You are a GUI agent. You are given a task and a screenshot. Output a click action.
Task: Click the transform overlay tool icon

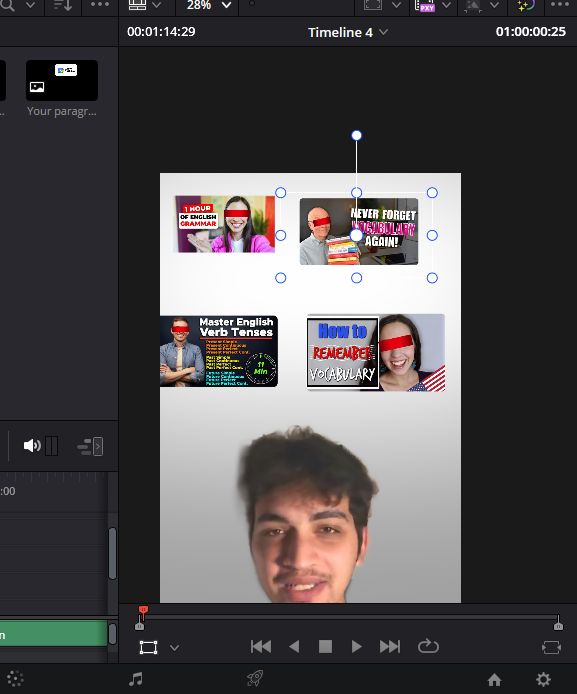pyautogui.click(x=148, y=647)
